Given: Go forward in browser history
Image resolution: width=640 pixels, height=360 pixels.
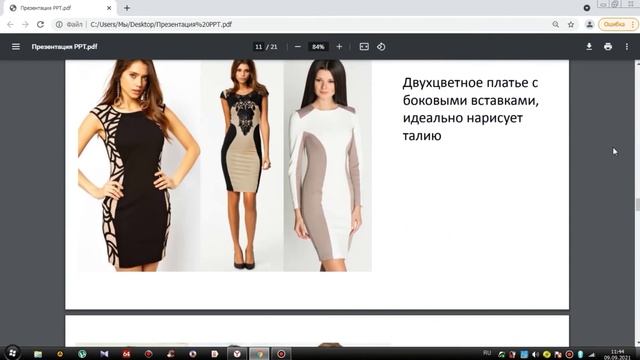Looking at the screenshot, I should [25, 24].
